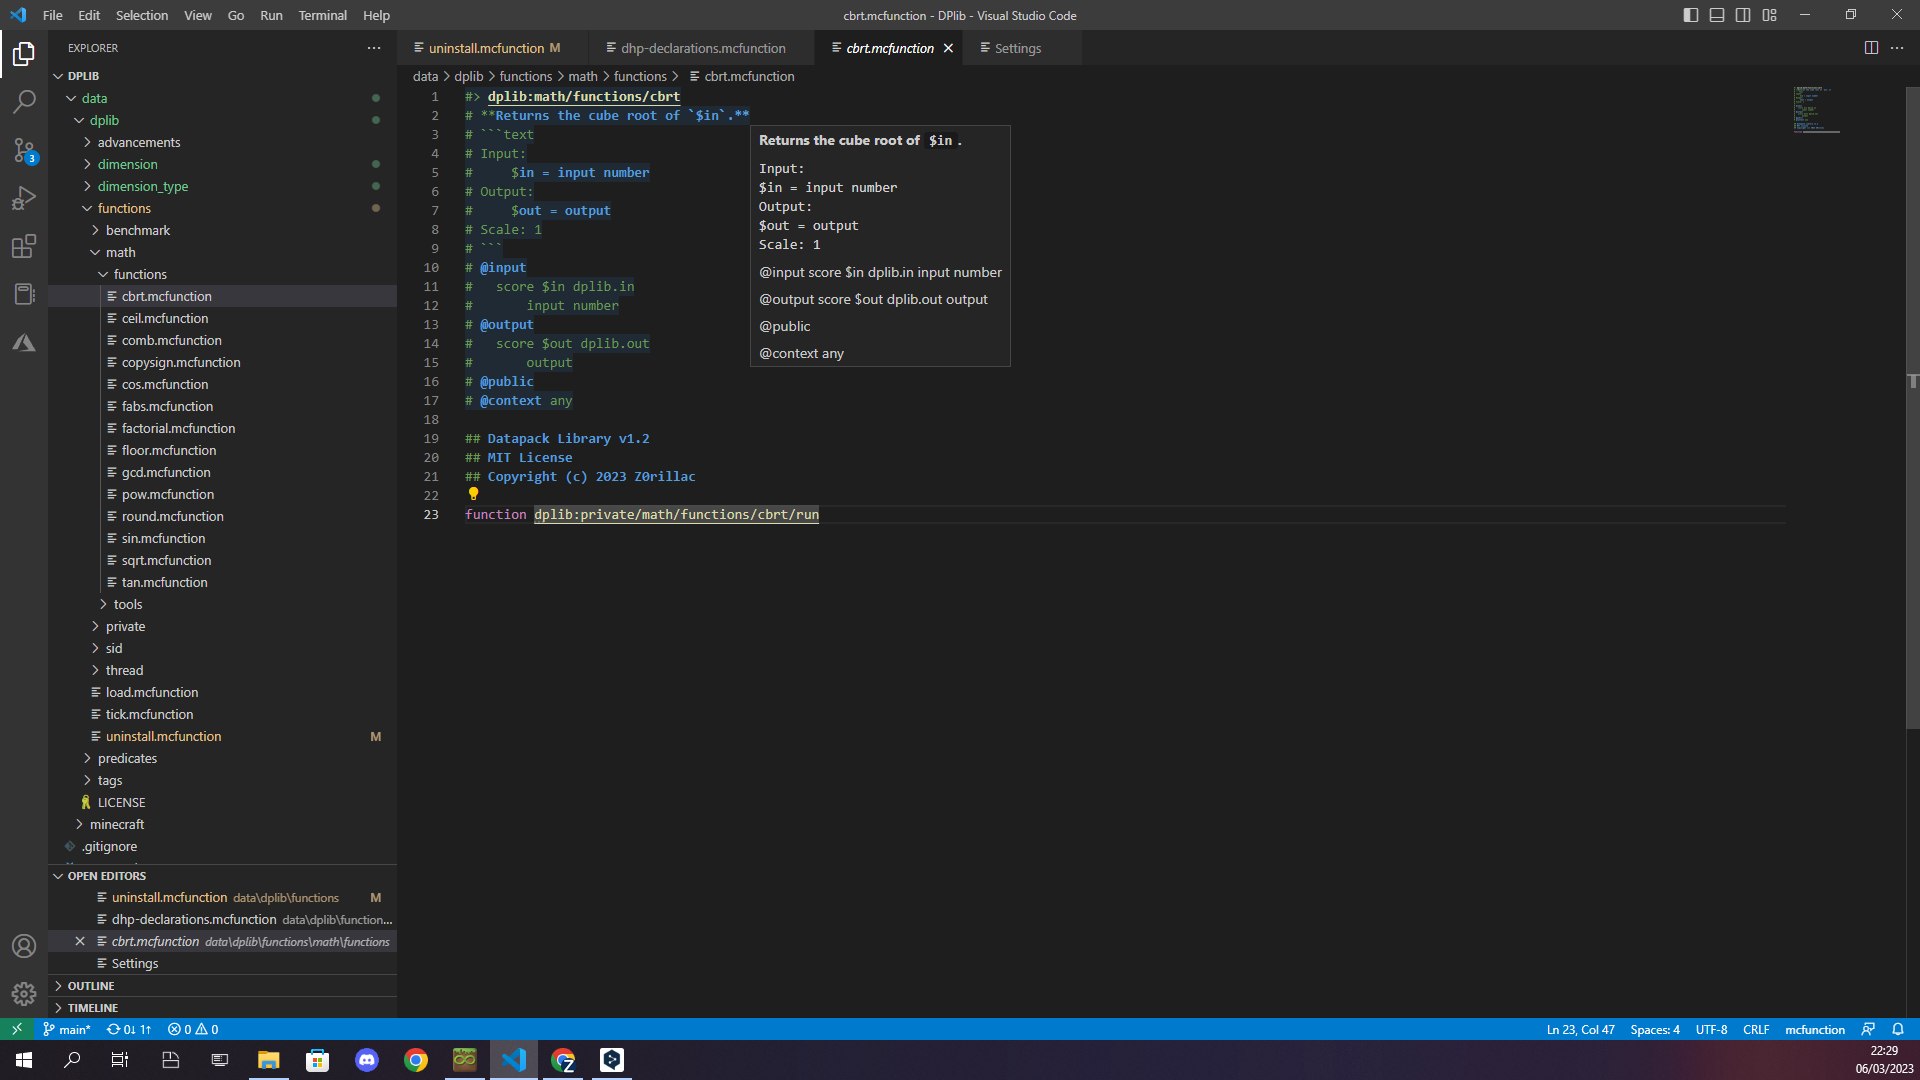Open Google Chrome from the taskbar

[x=416, y=1060]
